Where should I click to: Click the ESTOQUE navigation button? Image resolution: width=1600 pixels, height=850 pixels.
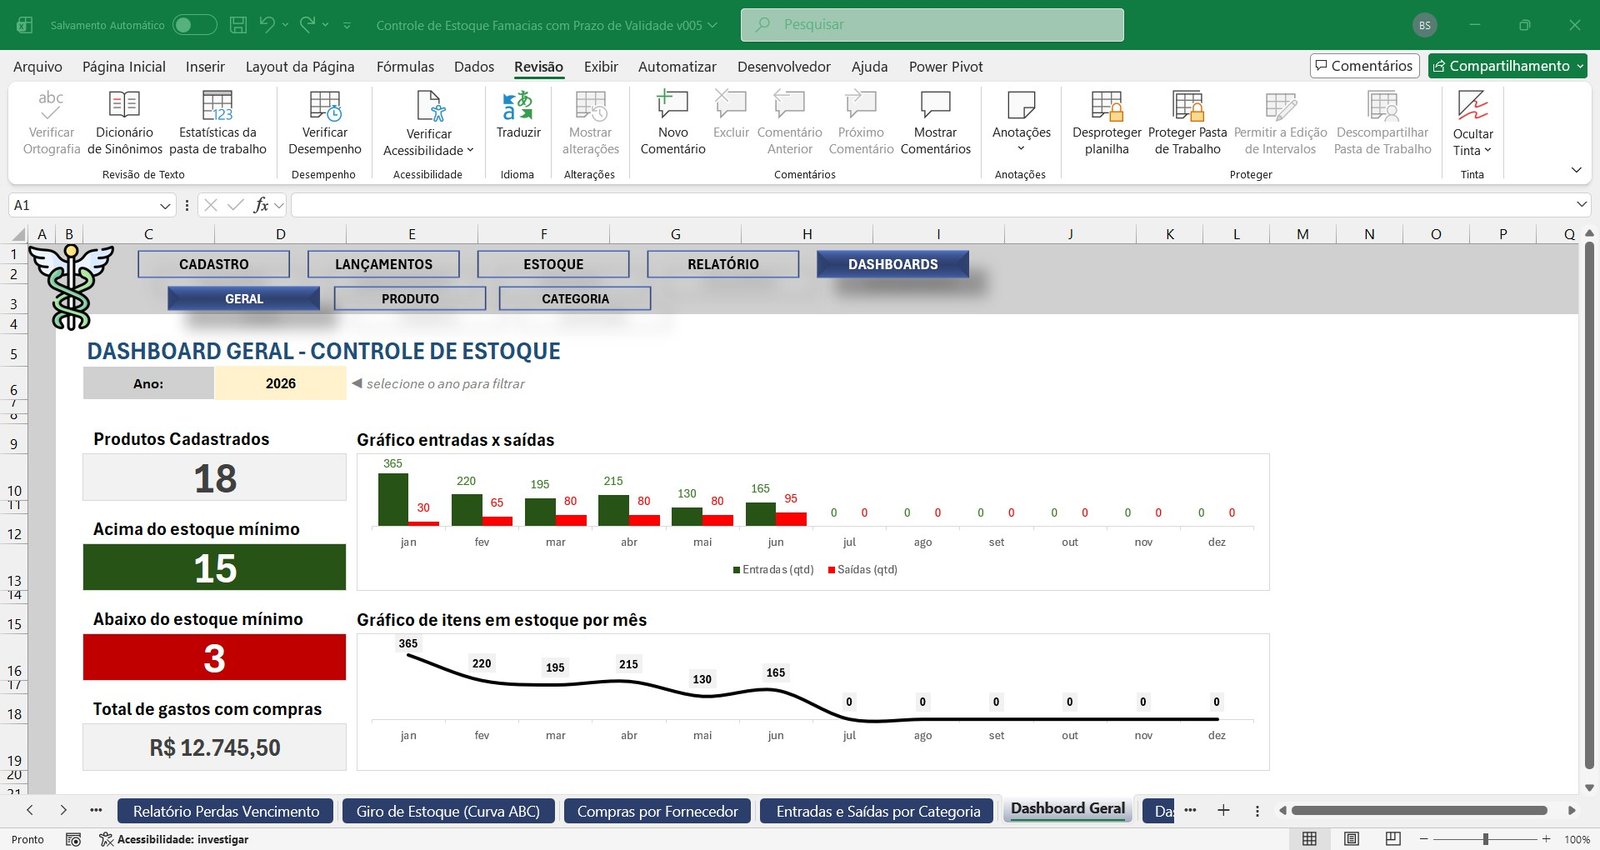point(553,264)
